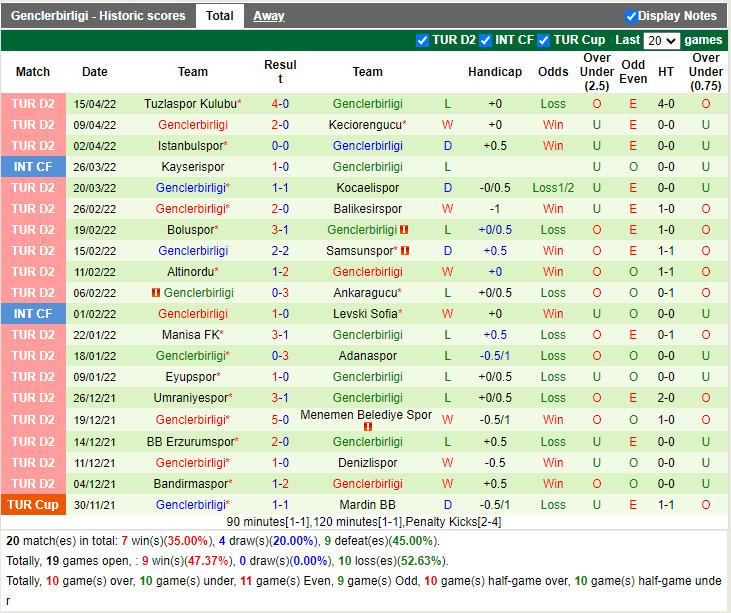Open Balikesirspor team link
This screenshot has height=613, width=731.
pos(368,209)
